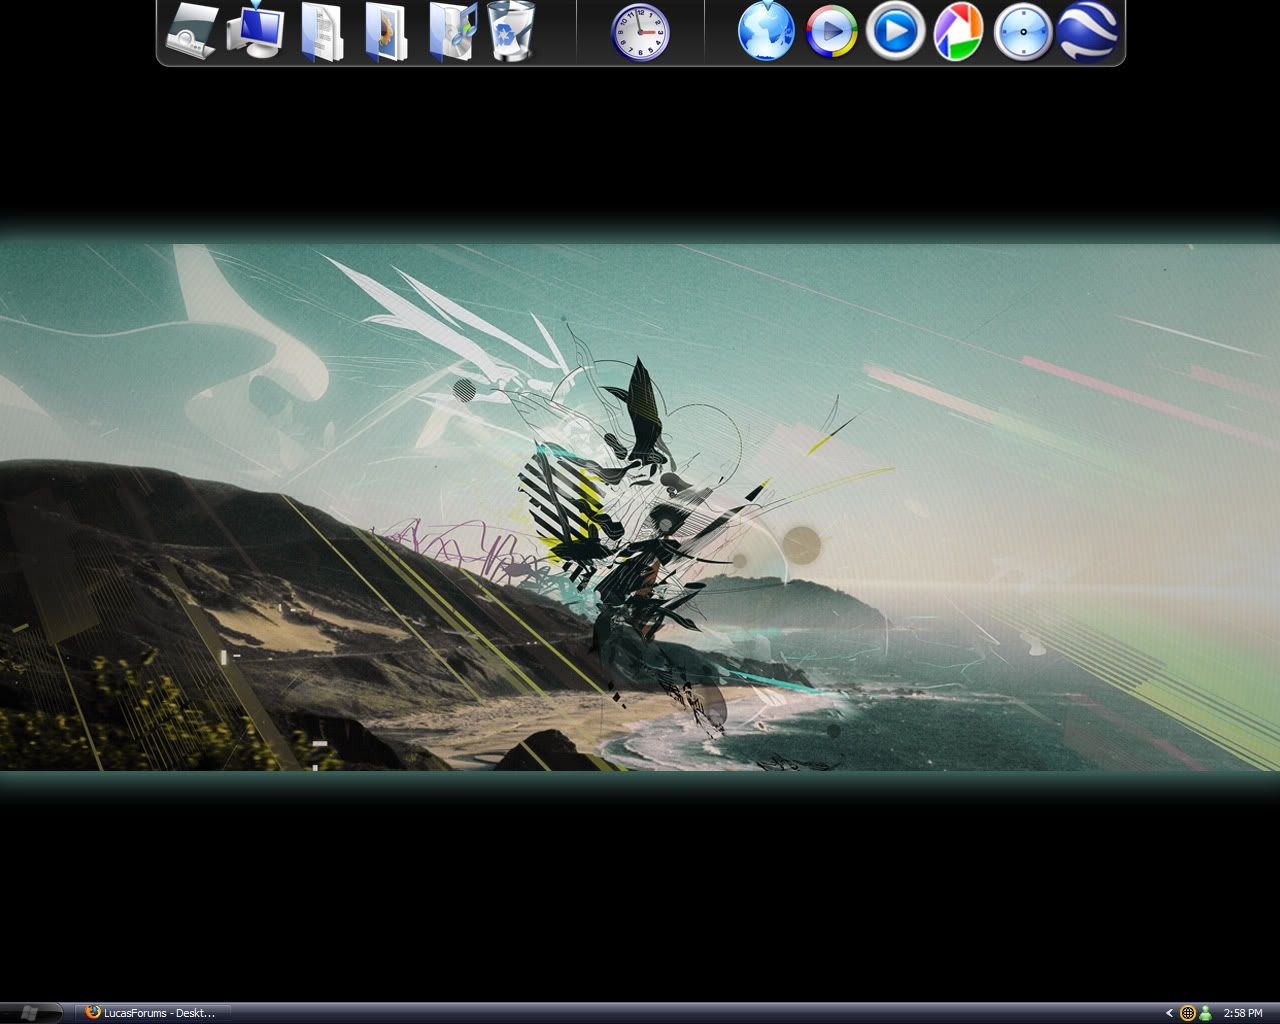Click the yellow globe tray icon

click(x=1188, y=1013)
